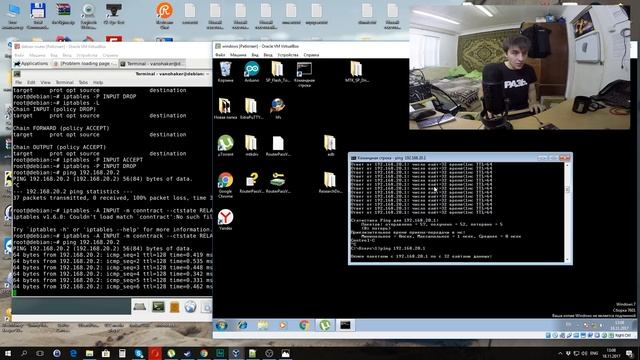Launch web browser globe in the Debian bottom panel
This screenshot has height=360, width=640.
pyautogui.click(x=190, y=307)
